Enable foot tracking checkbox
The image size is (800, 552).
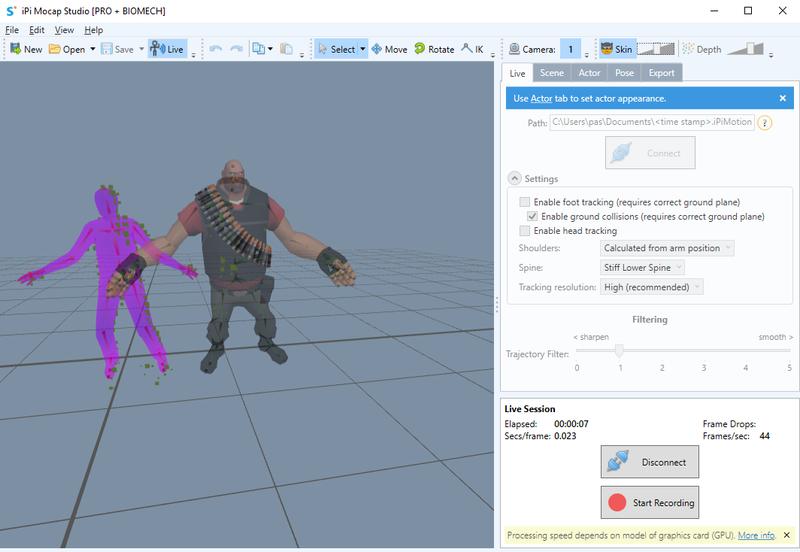[526, 202]
